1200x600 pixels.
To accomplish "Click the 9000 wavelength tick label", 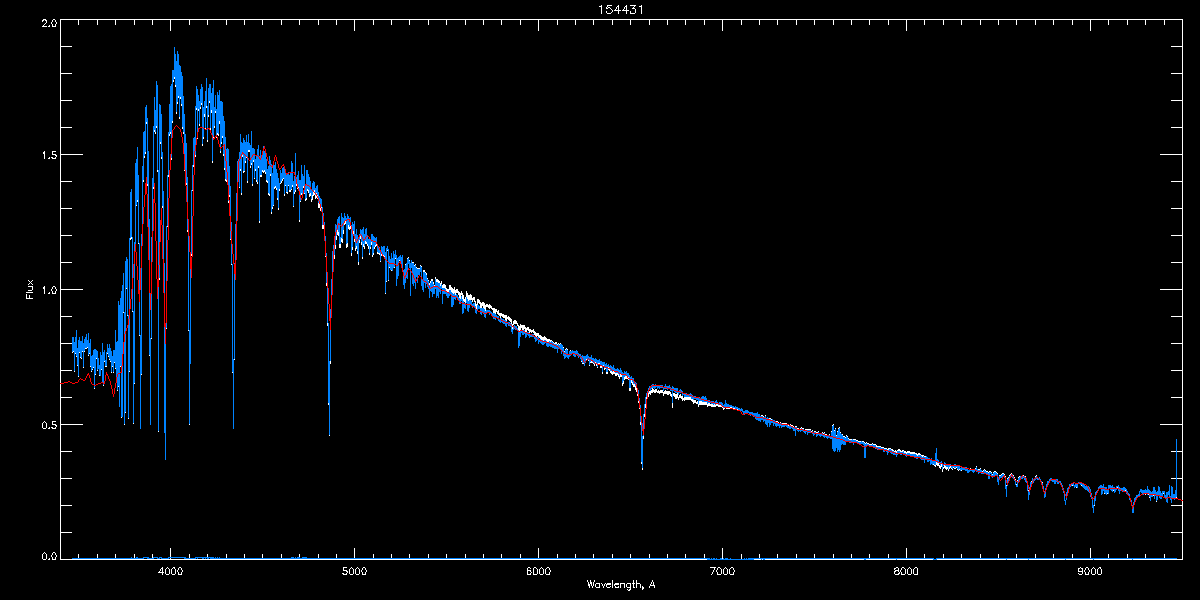I will [1090, 572].
